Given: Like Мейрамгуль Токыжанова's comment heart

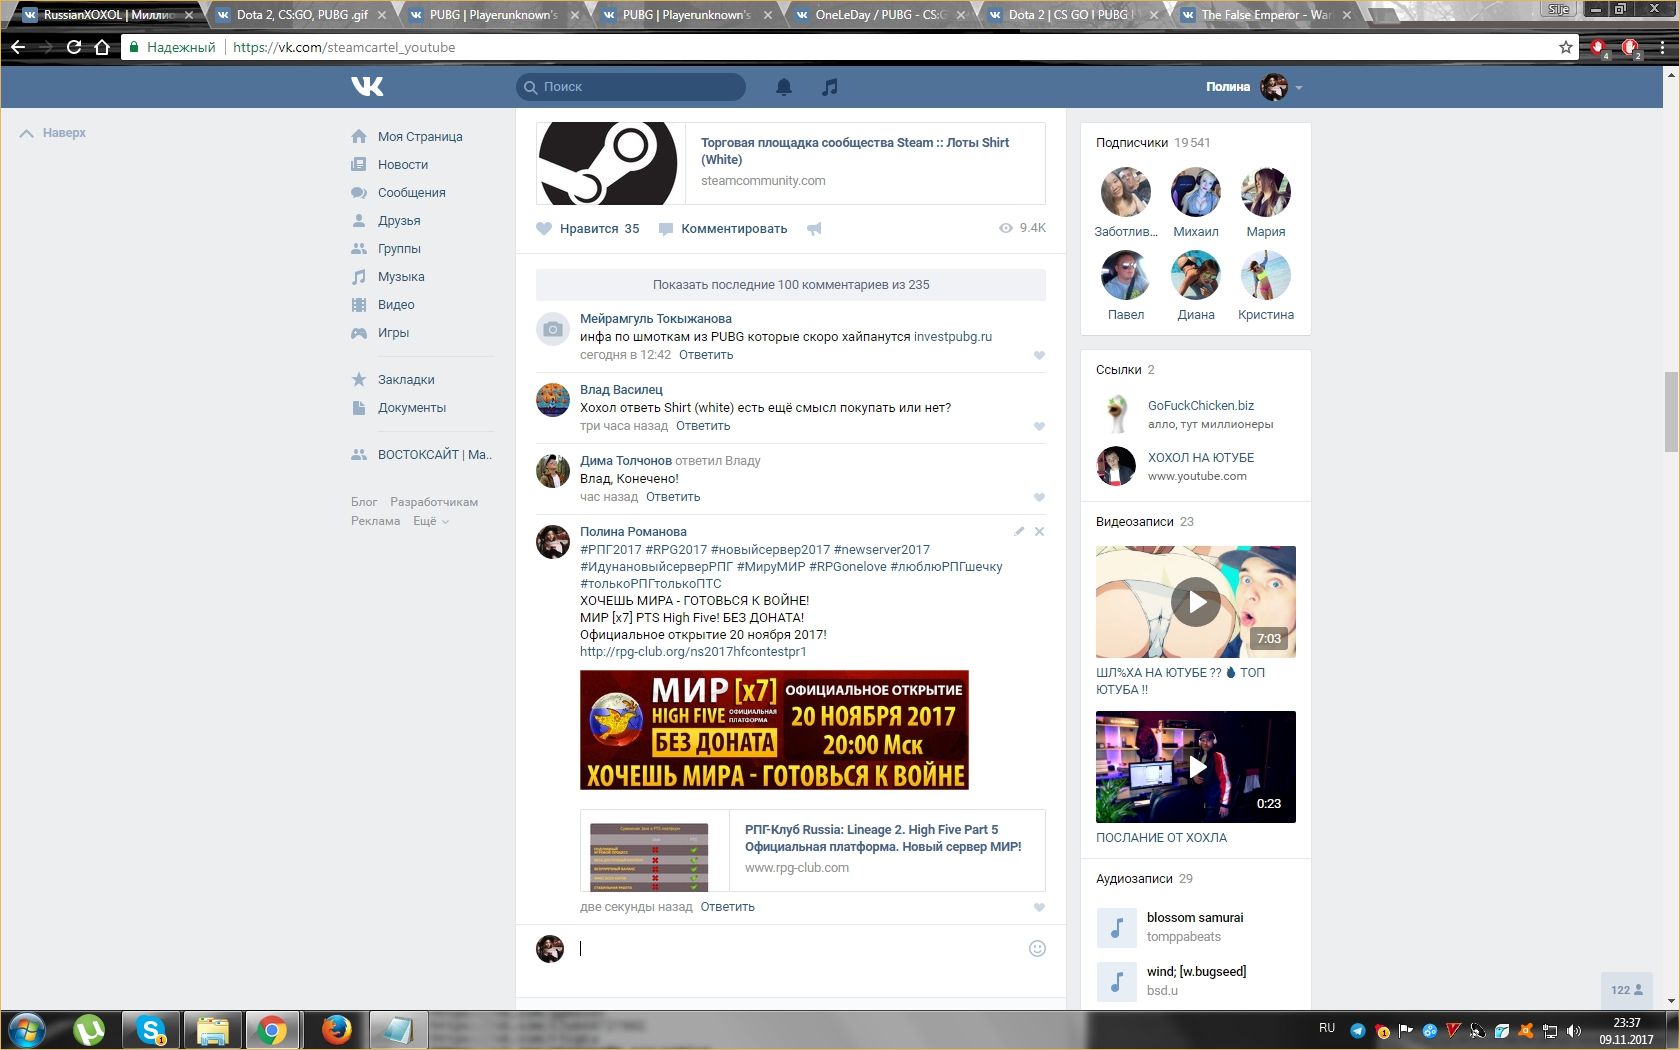Looking at the screenshot, I should coord(1039,356).
